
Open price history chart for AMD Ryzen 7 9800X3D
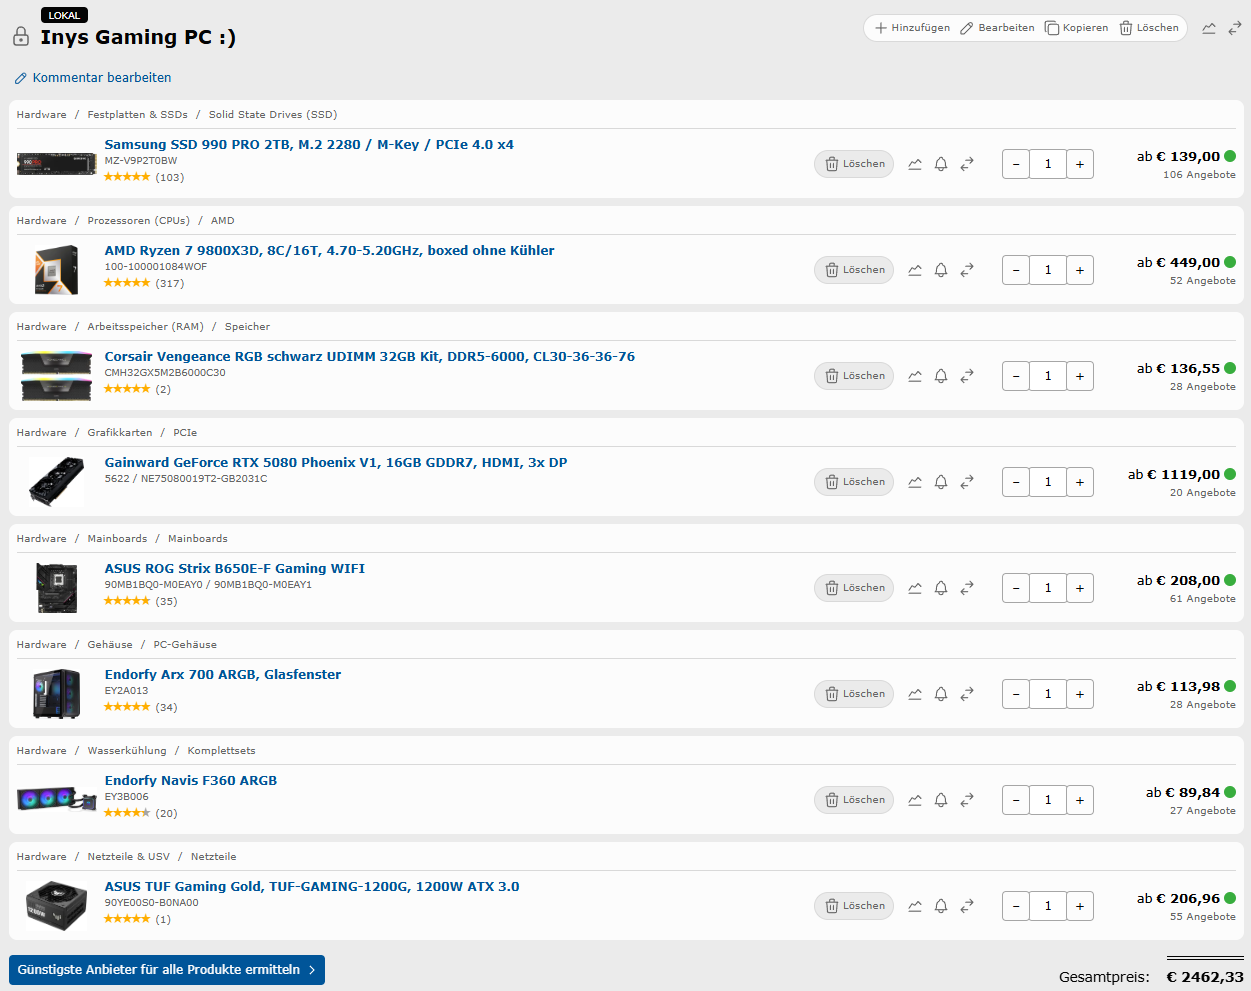915,270
